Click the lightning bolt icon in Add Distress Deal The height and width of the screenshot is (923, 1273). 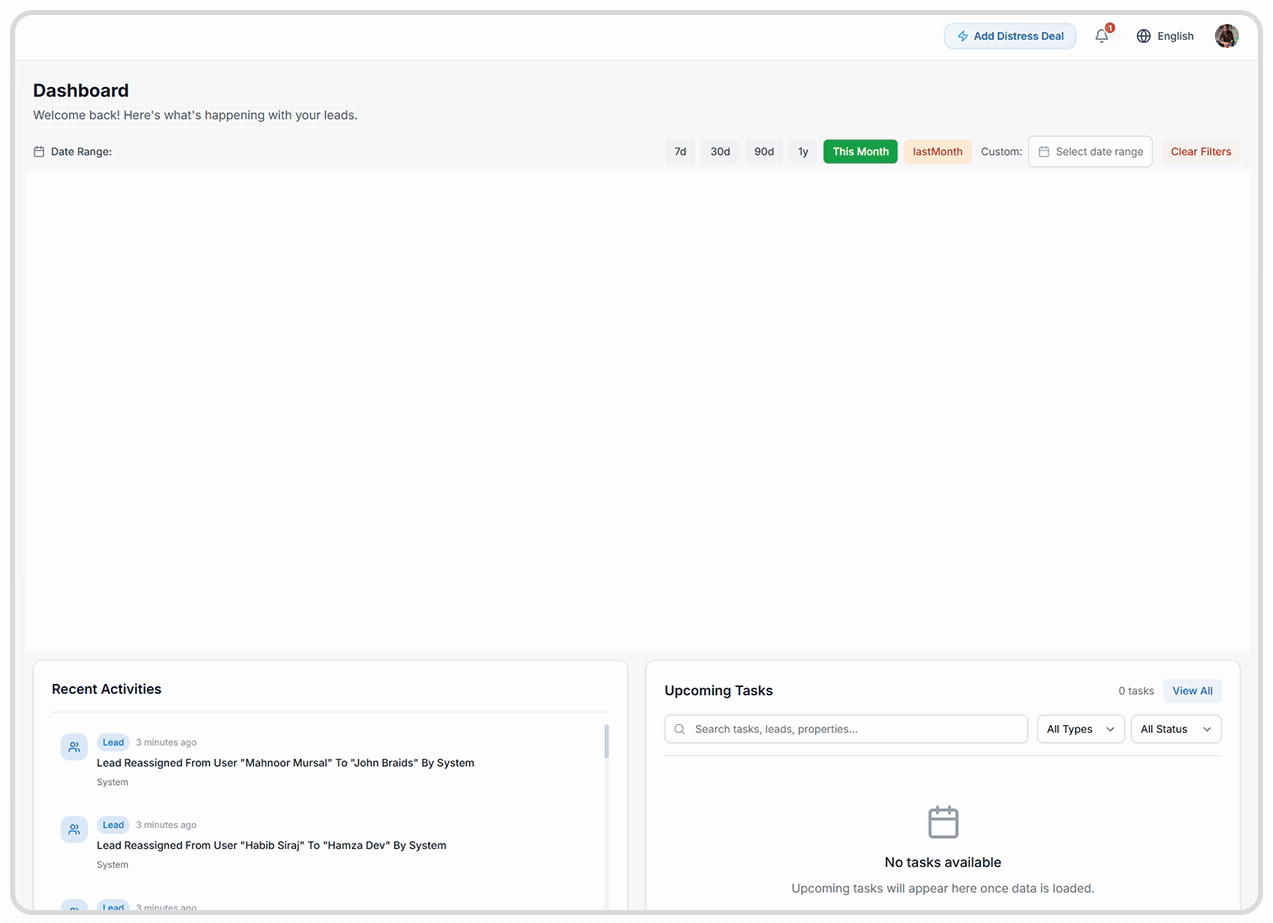click(963, 36)
